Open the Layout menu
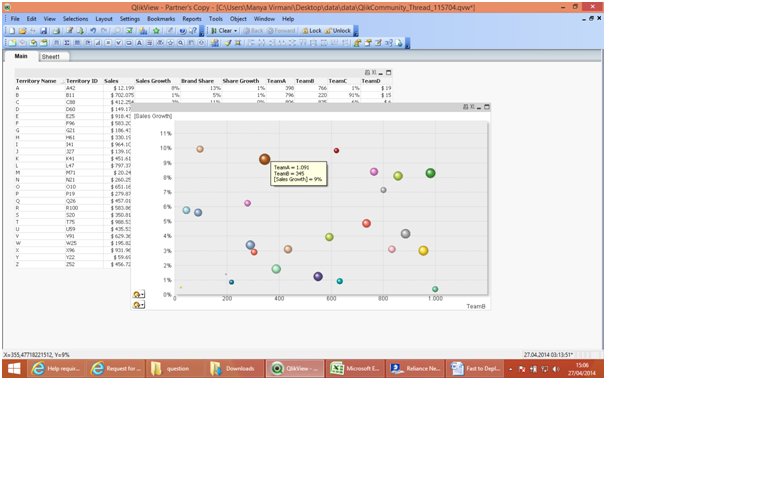Image resolution: width=768 pixels, height=480 pixels. tap(104, 19)
